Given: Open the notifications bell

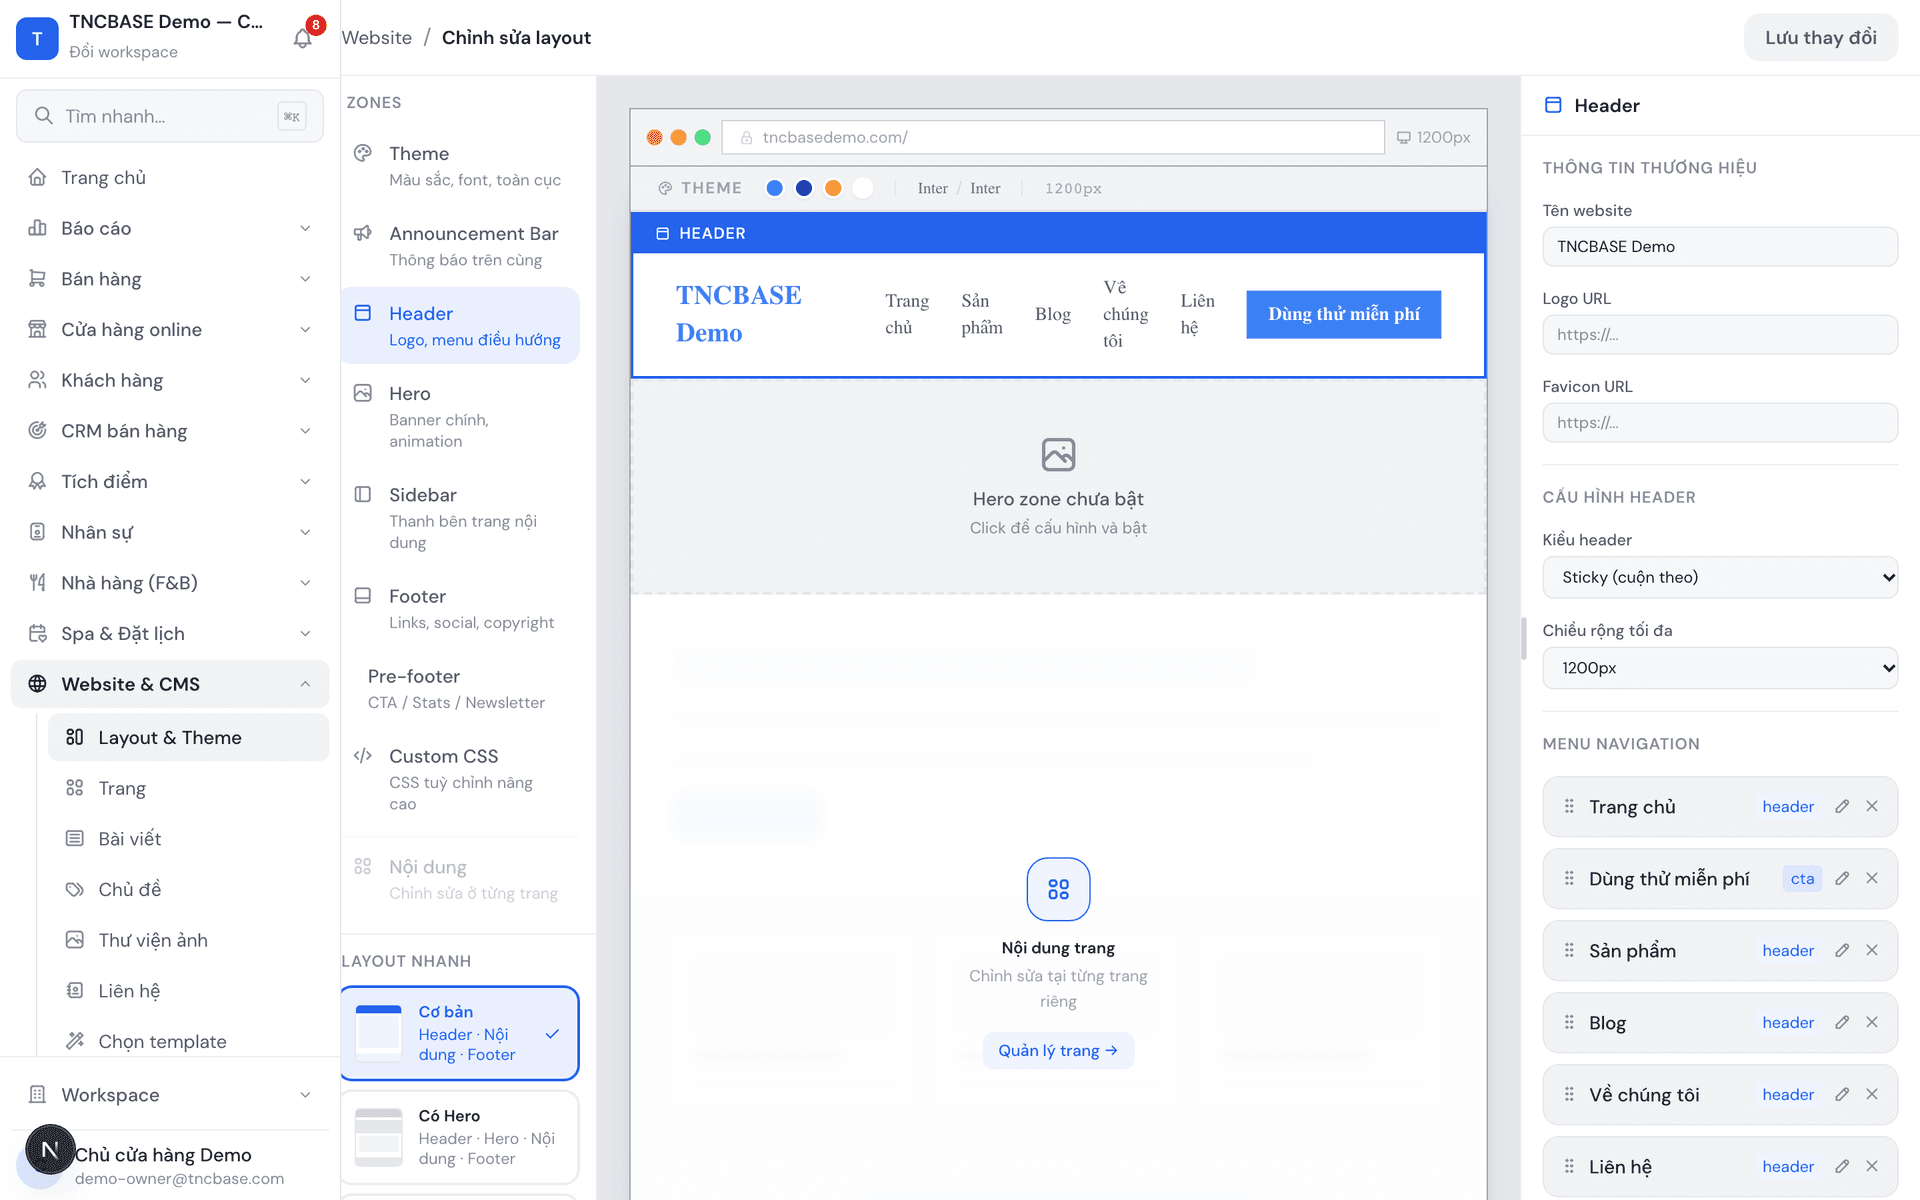Looking at the screenshot, I should [x=303, y=39].
